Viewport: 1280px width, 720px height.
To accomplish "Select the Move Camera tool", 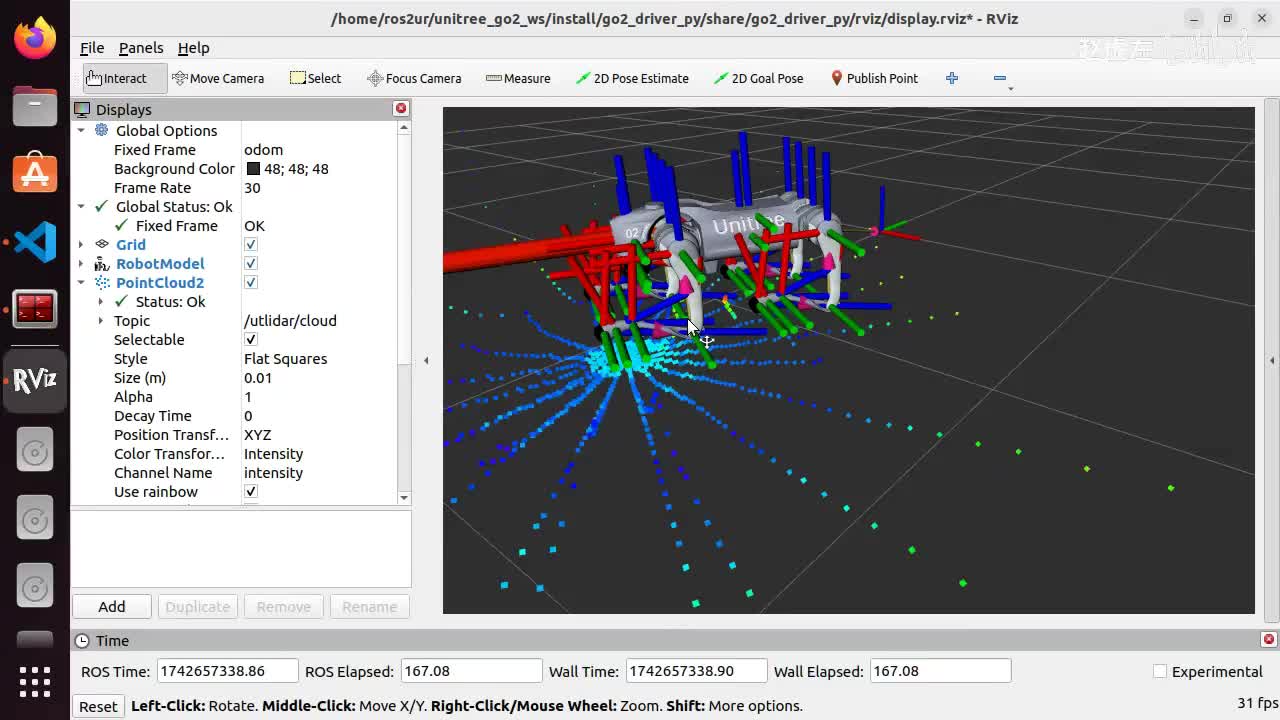I will pos(218,78).
